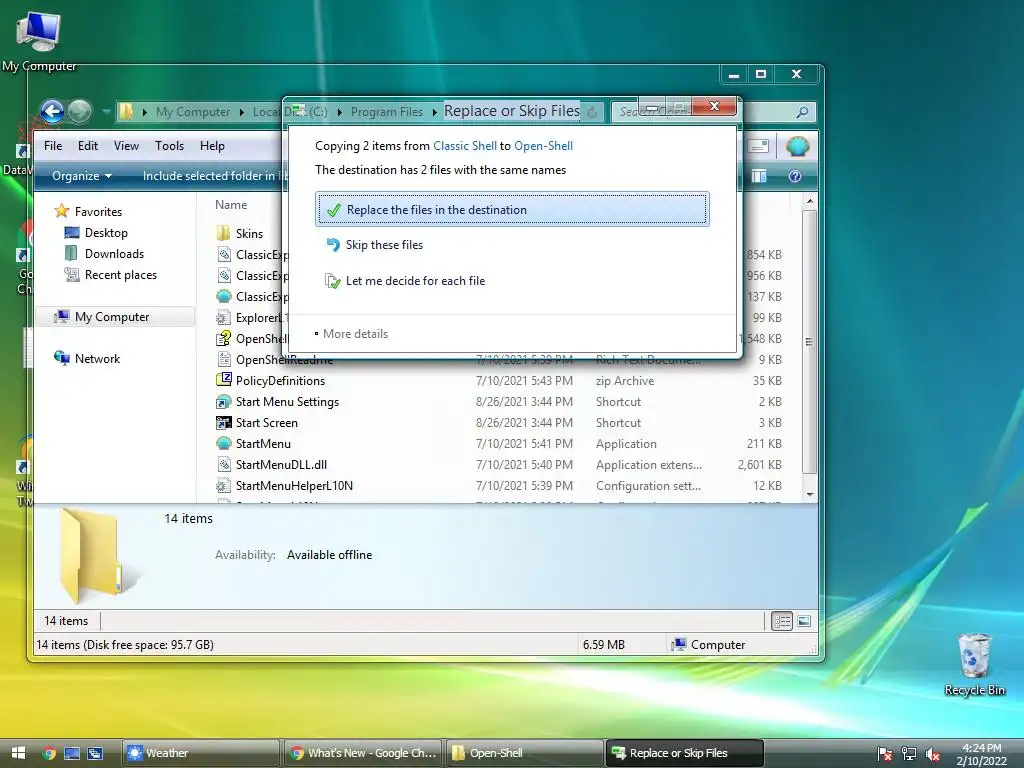This screenshot has height=768, width=1024.
Task: Click the muted volume tray icon
Action: (933, 754)
